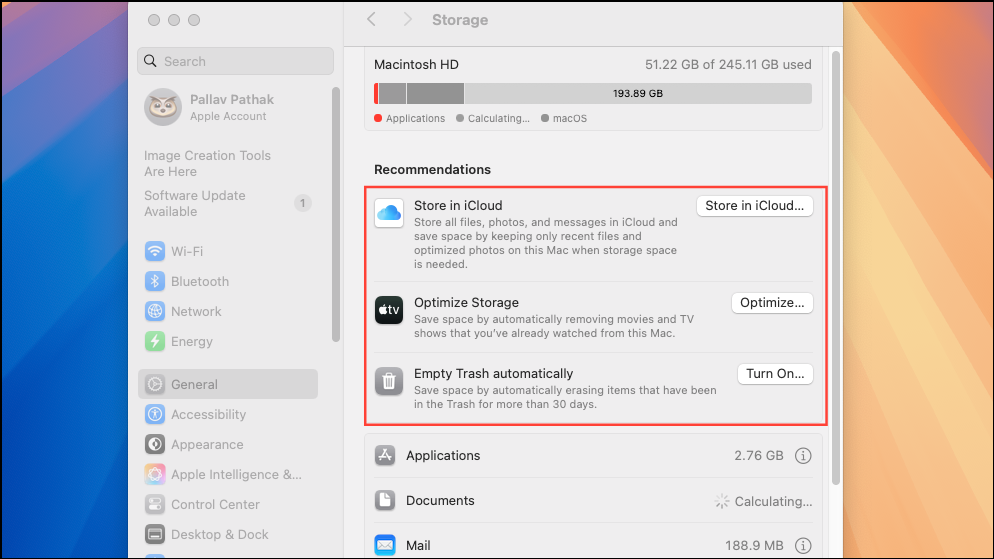Click the Applications App Store icon
Screen dimensions: 994x559
point(385,455)
